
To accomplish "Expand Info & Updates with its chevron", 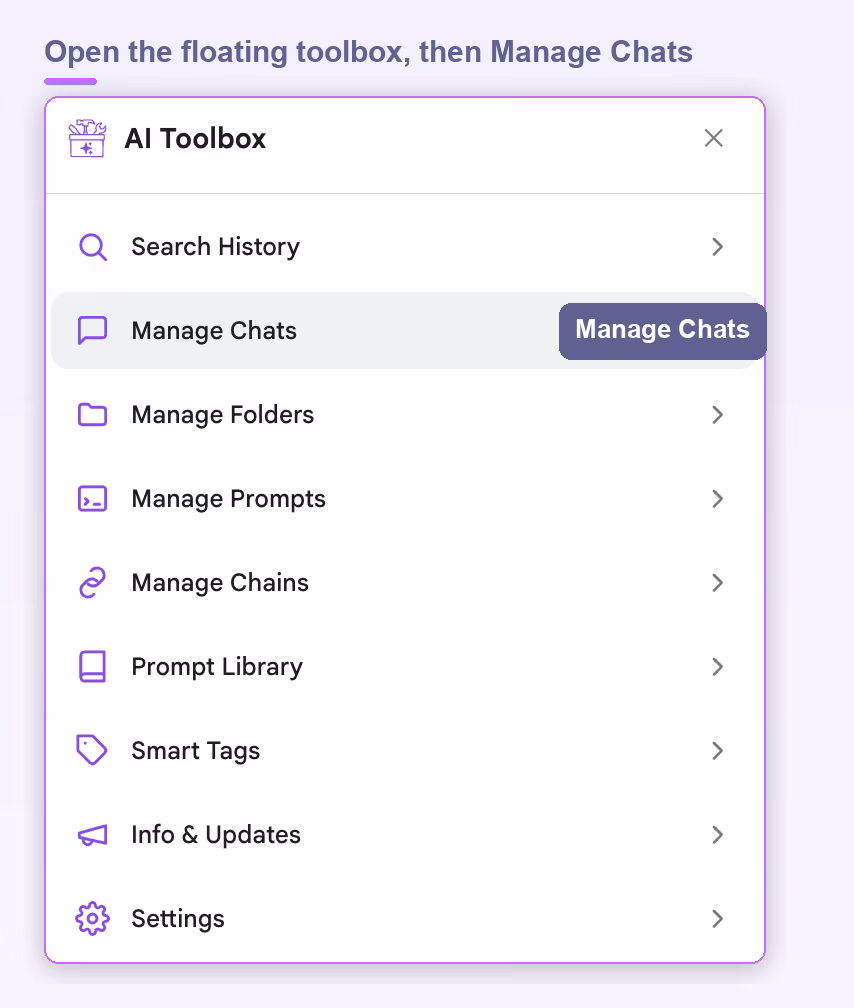I will click(x=718, y=834).
